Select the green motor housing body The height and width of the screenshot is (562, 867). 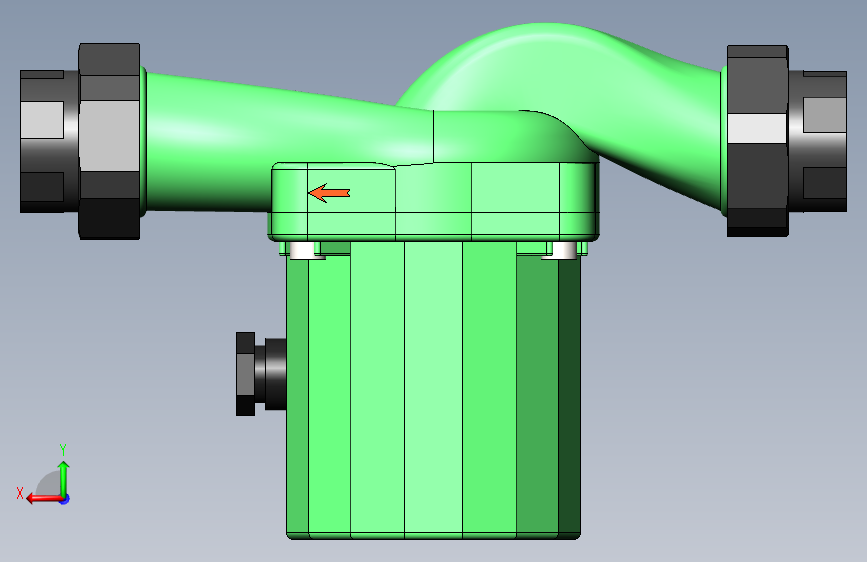click(434, 390)
